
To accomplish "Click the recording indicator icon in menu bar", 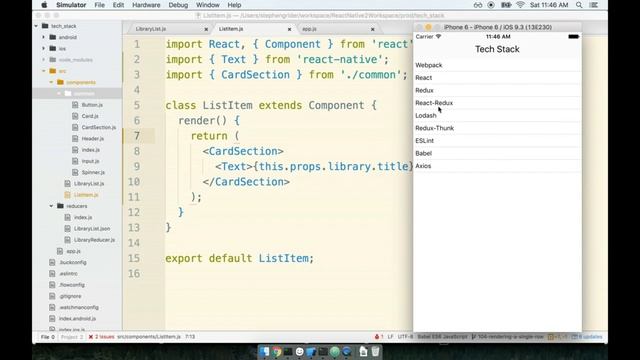I will click(491, 5).
